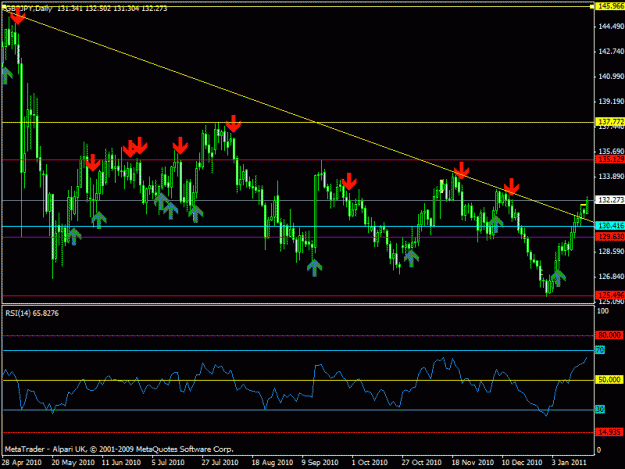
Task: Click the 11 Jun 2010 date label
Action: 121,462
